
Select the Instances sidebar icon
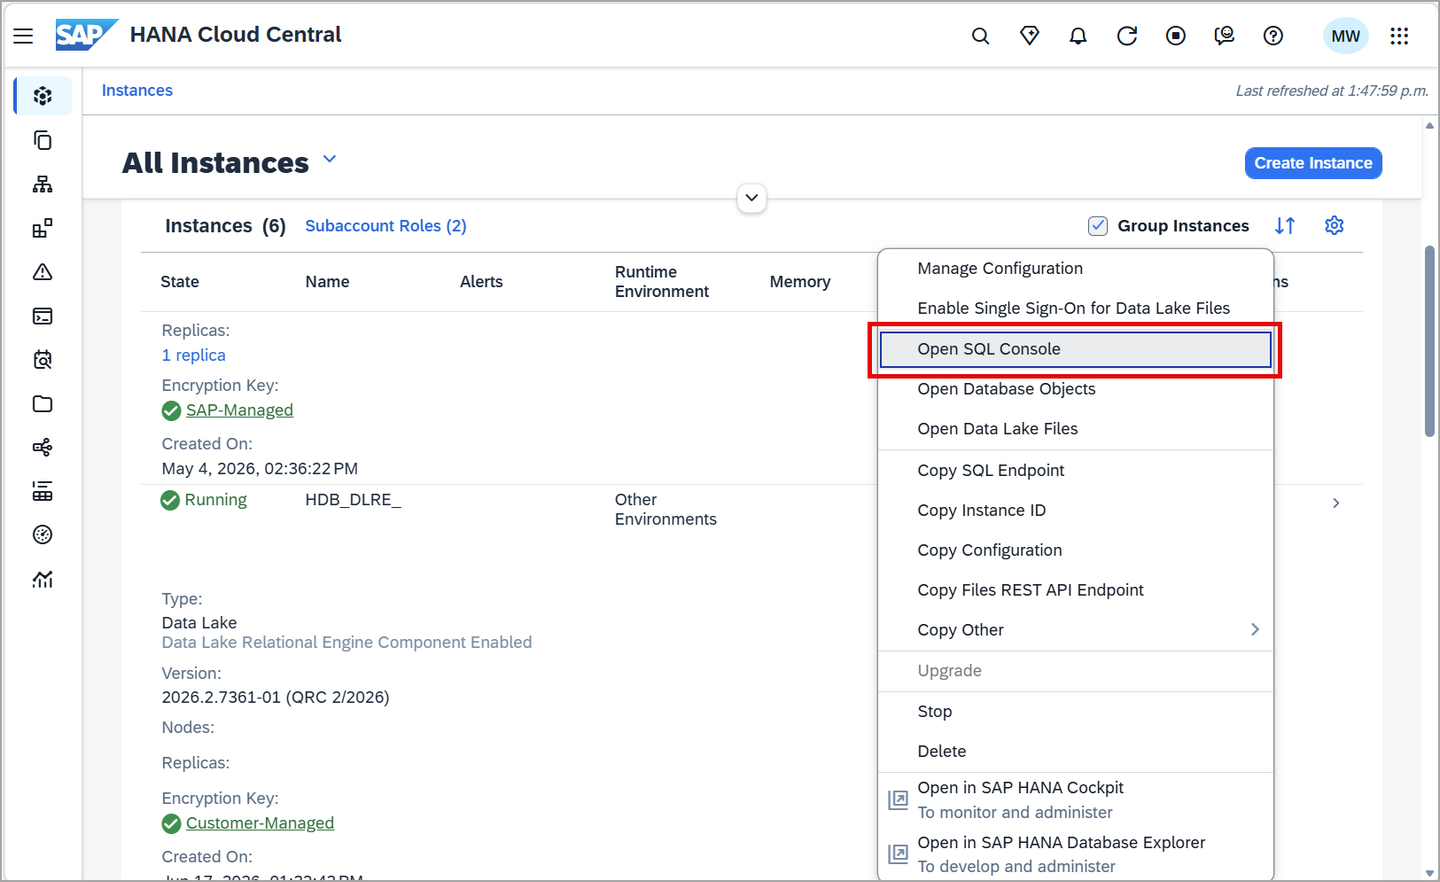coord(42,96)
